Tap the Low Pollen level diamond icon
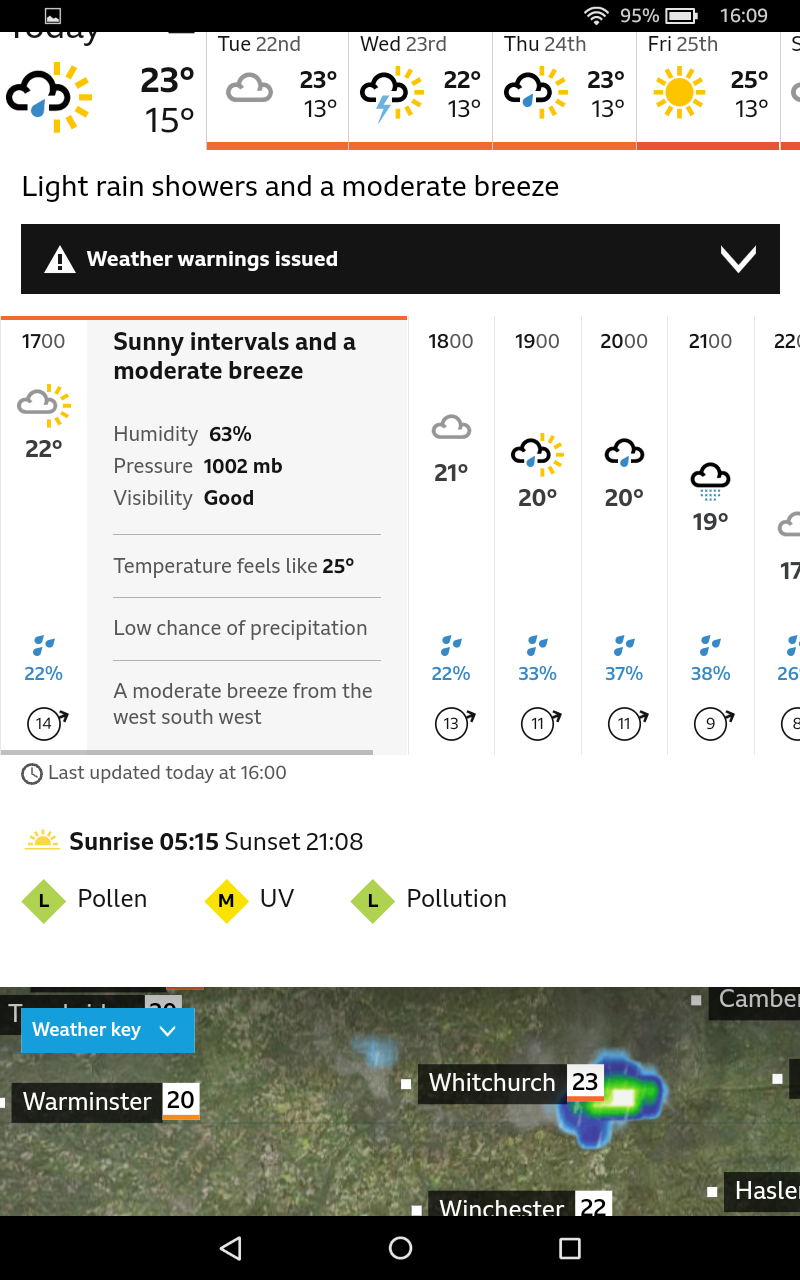Image resolution: width=800 pixels, height=1280 pixels. coord(43,901)
